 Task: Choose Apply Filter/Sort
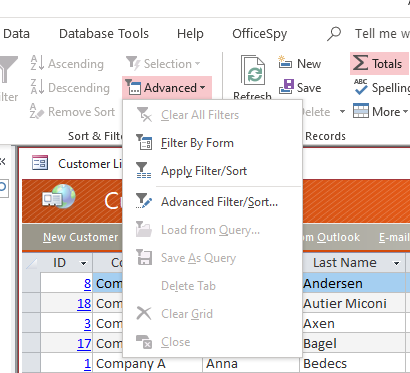(x=212, y=171)
